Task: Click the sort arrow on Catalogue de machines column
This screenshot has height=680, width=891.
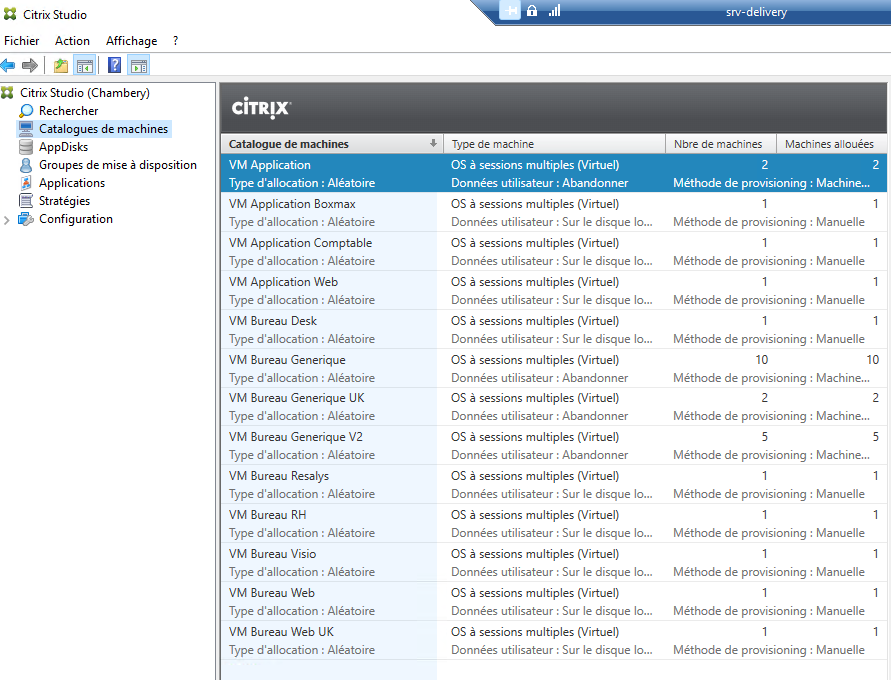Action: pyautogui.click(x=433, y=143)
